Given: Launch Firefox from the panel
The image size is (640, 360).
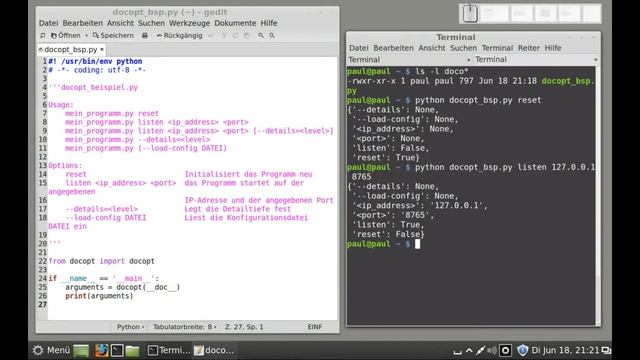Looking at the screenshot, I should coord(102,351).
